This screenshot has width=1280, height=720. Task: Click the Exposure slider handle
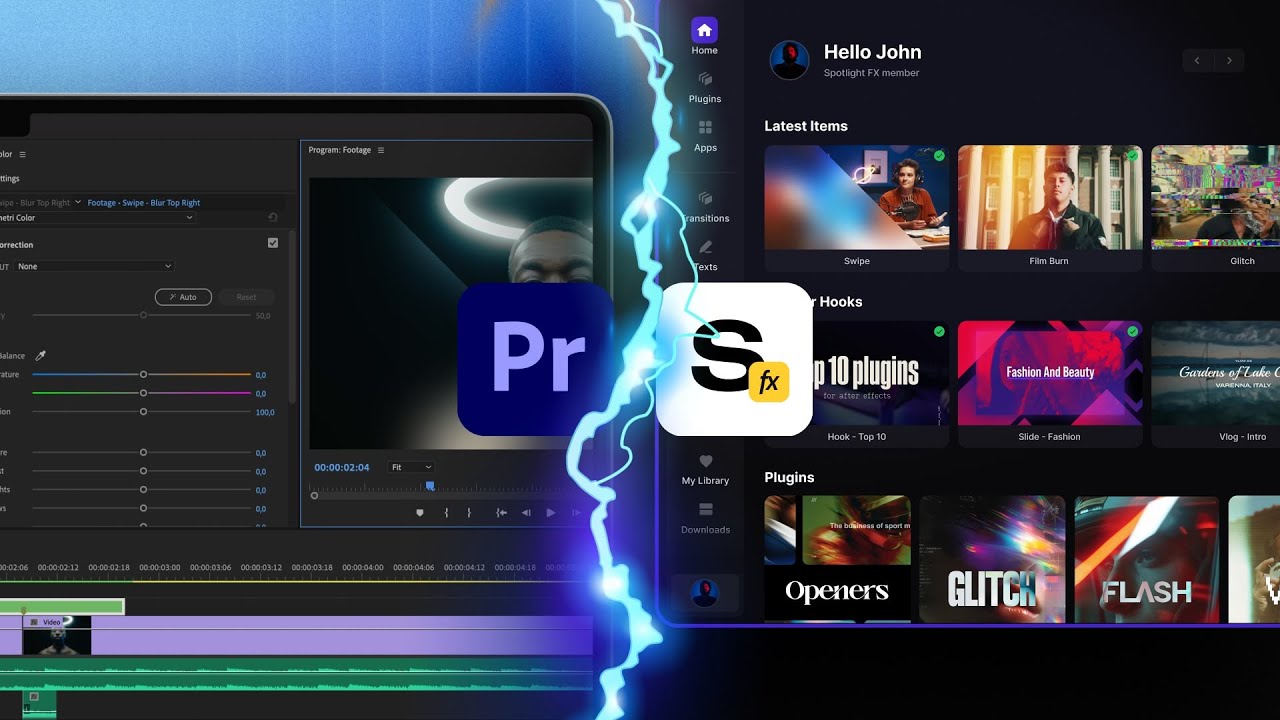[143, 452]
